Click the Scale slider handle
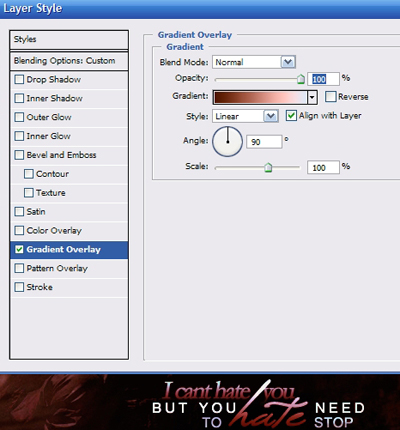This screenshot has width=400, height=430. click(x=268, y=167)
